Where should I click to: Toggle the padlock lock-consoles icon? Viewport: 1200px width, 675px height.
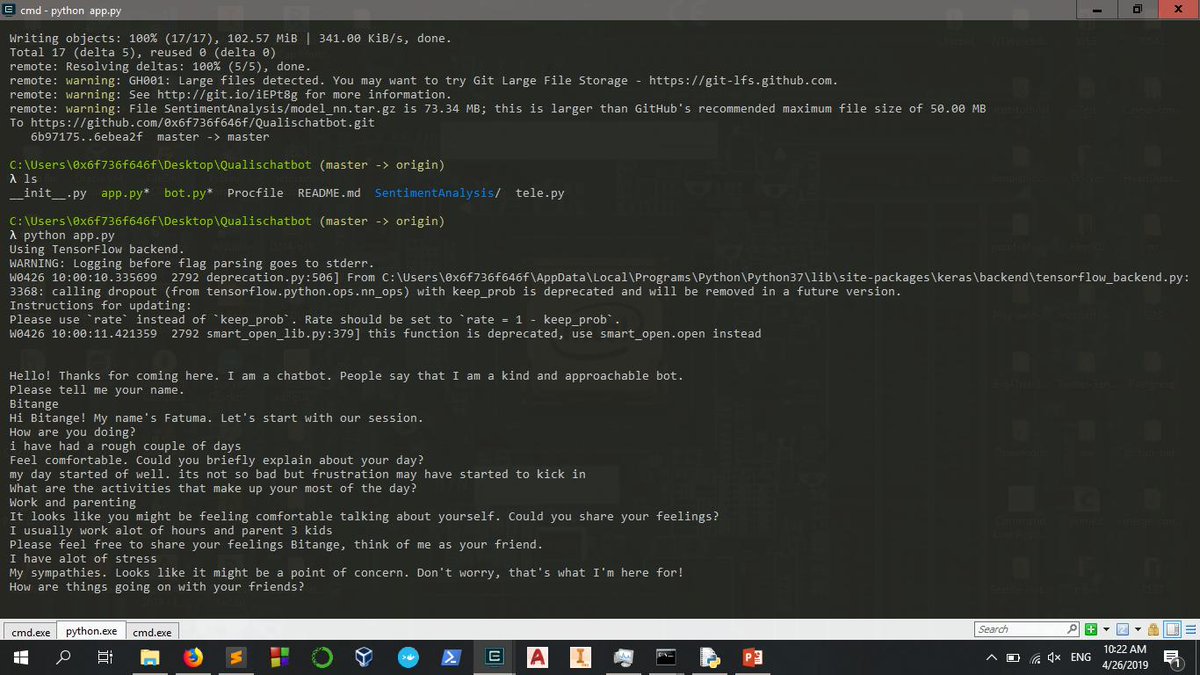click(x=1154, y=630)
